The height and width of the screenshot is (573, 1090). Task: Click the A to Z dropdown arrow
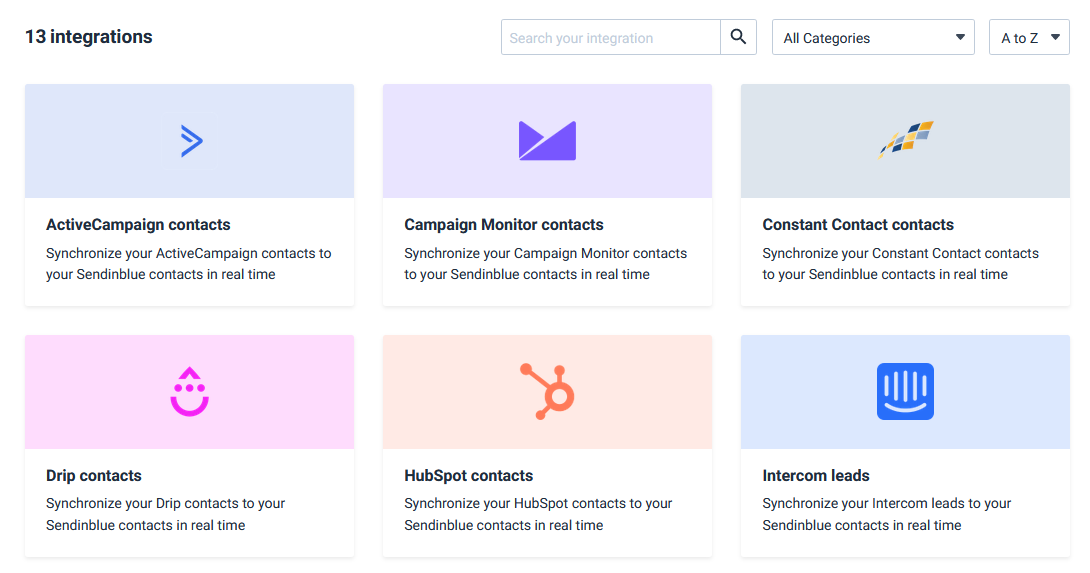pos(1055,37)
